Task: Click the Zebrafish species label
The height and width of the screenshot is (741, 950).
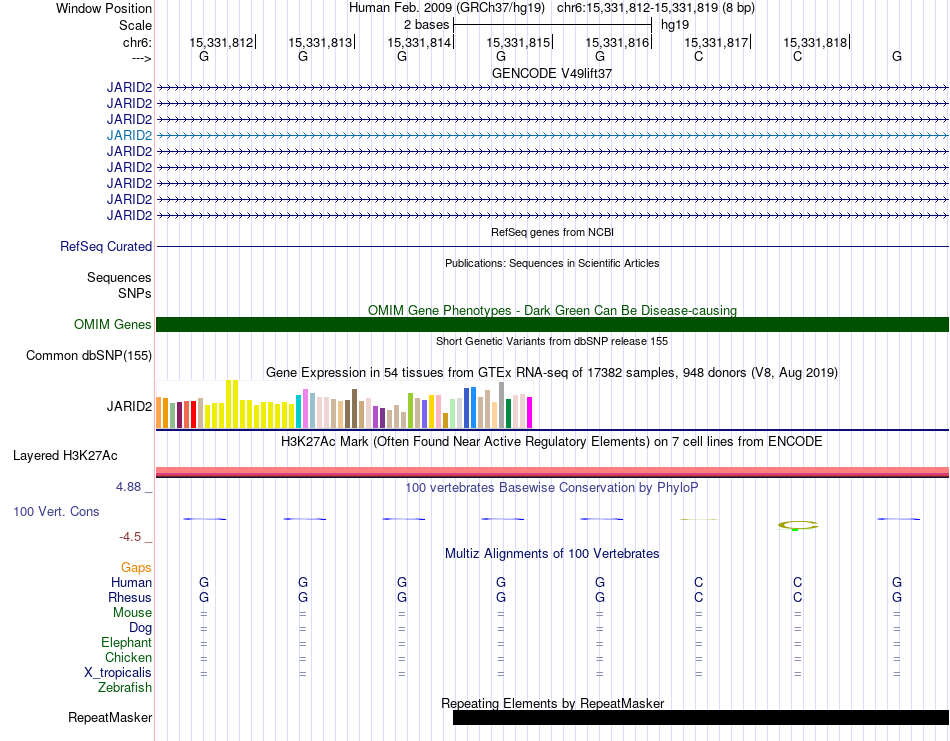Action: tap(125, 688)
